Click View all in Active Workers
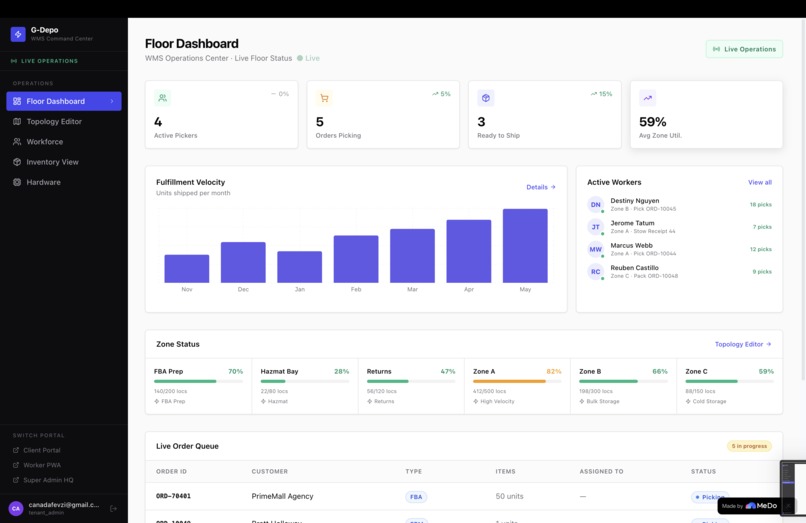 (760, 182)
